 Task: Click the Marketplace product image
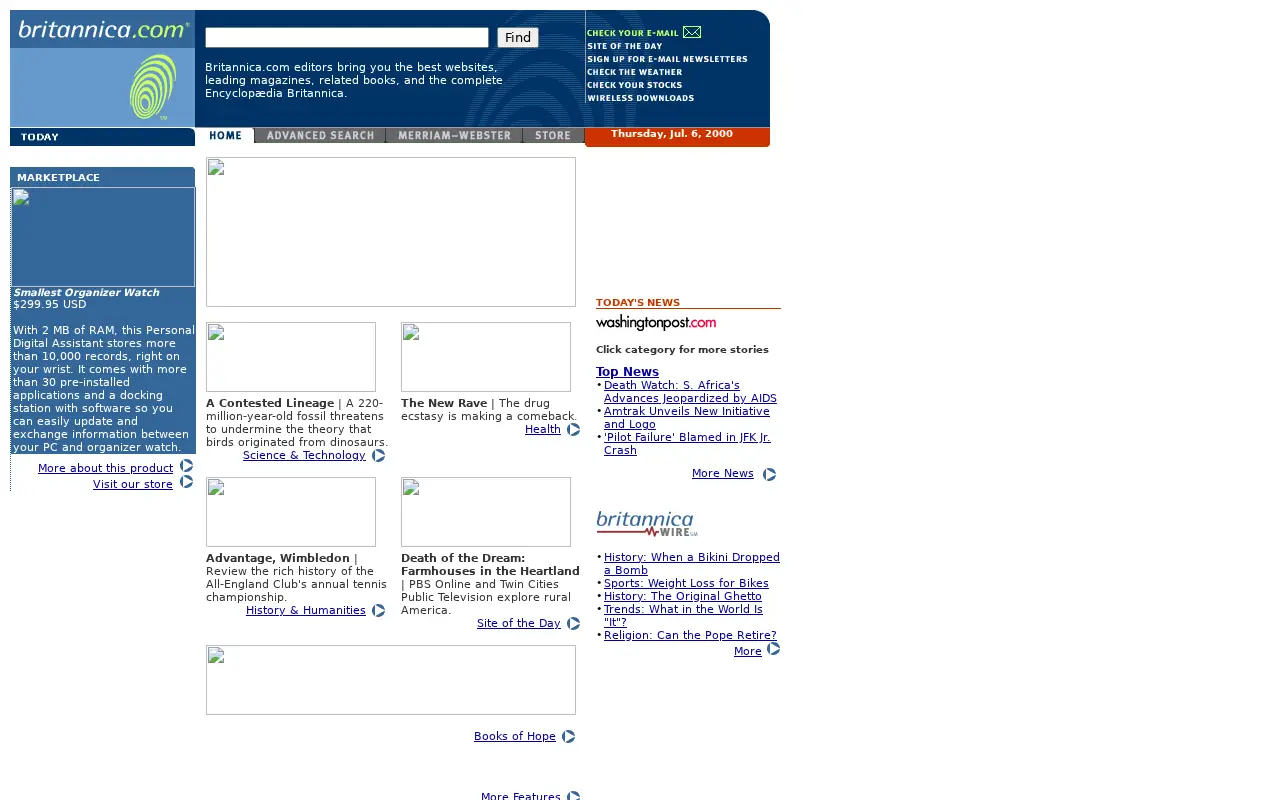[x=103, y=237]
